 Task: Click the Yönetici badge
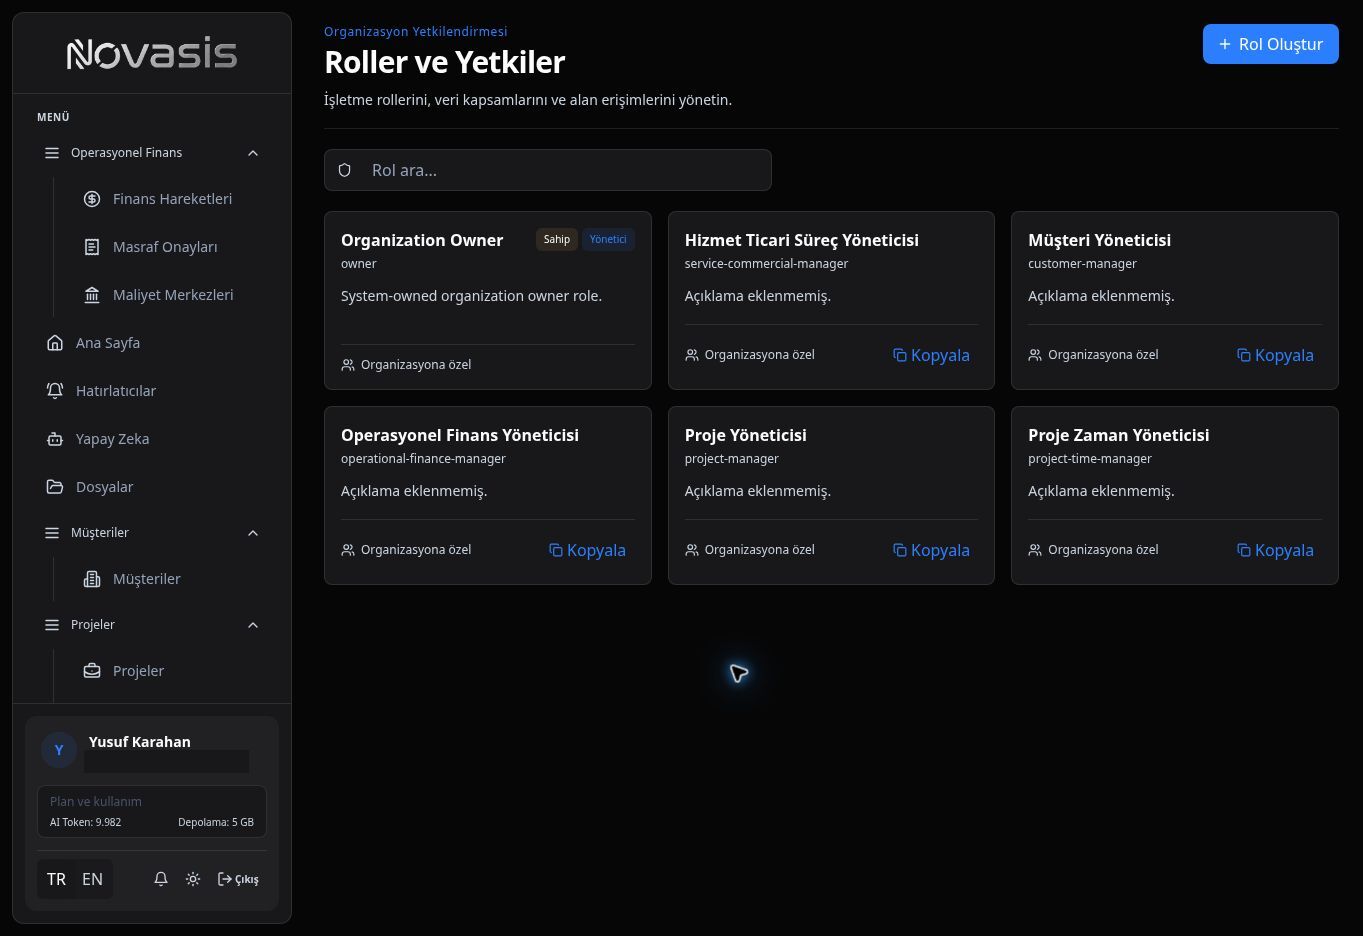click(608, 239)
